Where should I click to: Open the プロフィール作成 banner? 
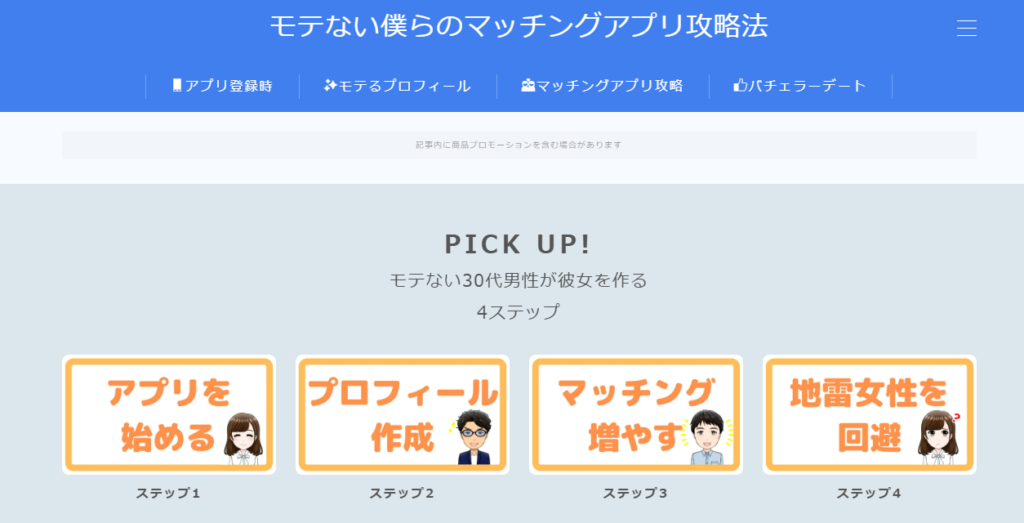(402, 415)
